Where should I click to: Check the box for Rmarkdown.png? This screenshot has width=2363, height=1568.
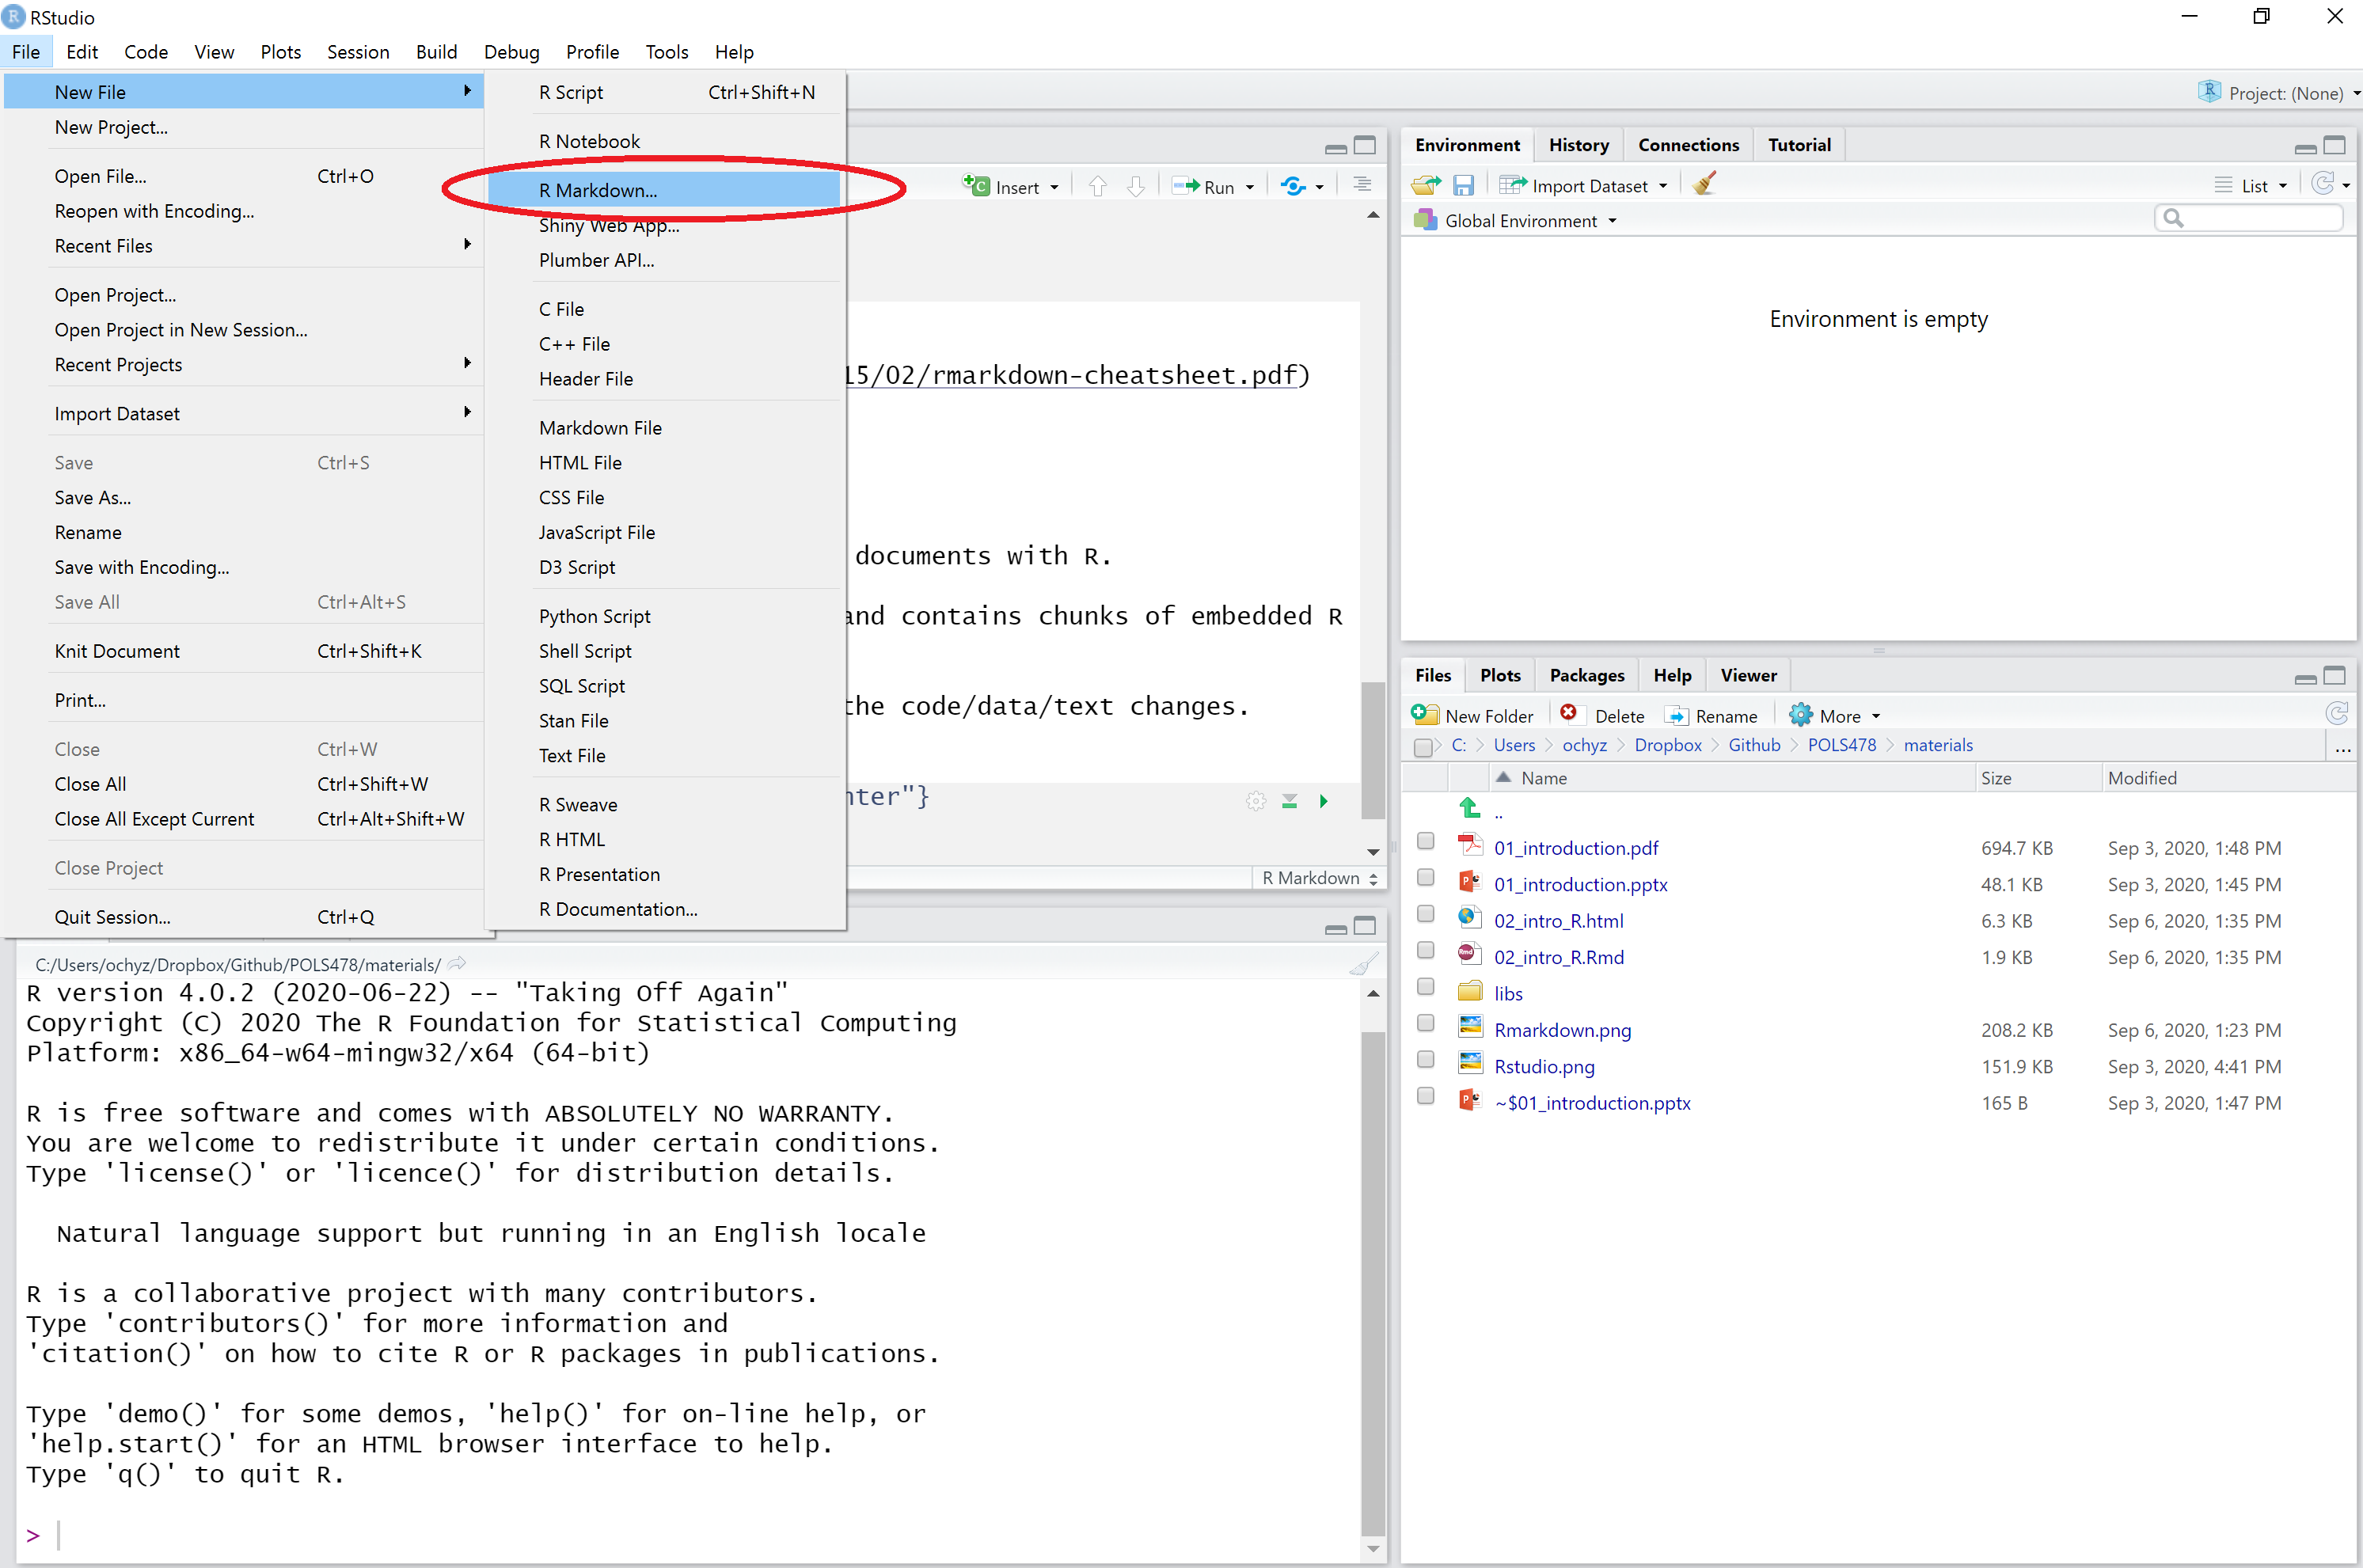pos(1426,1022)
